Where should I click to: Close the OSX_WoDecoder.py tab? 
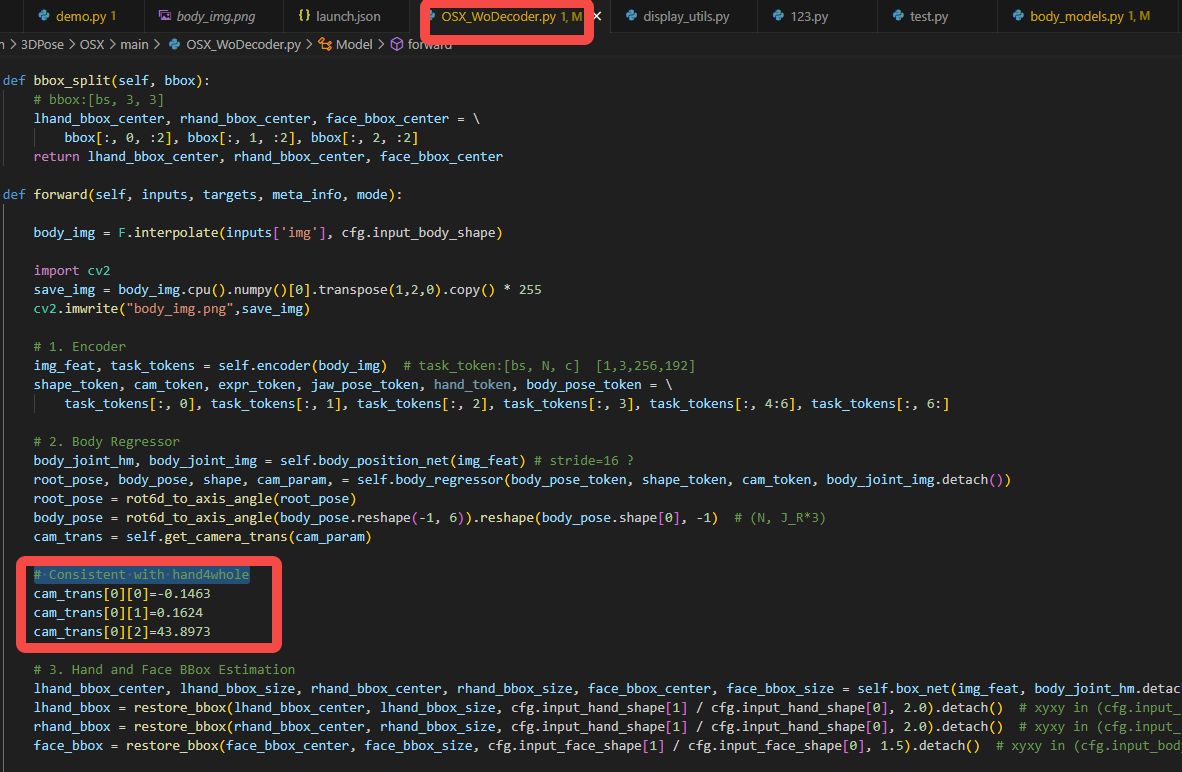click(x=597, y=16)
